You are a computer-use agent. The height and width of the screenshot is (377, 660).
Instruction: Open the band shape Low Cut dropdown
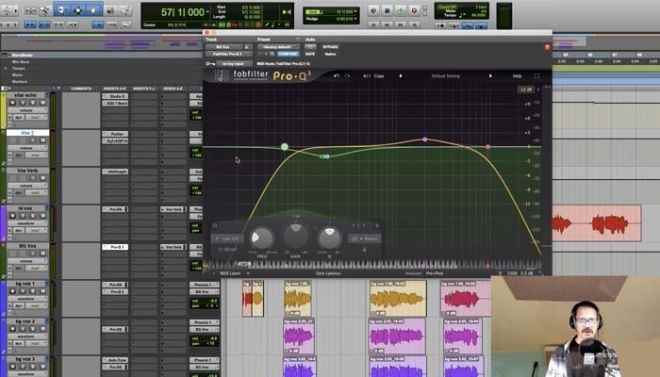coord(227,239)
